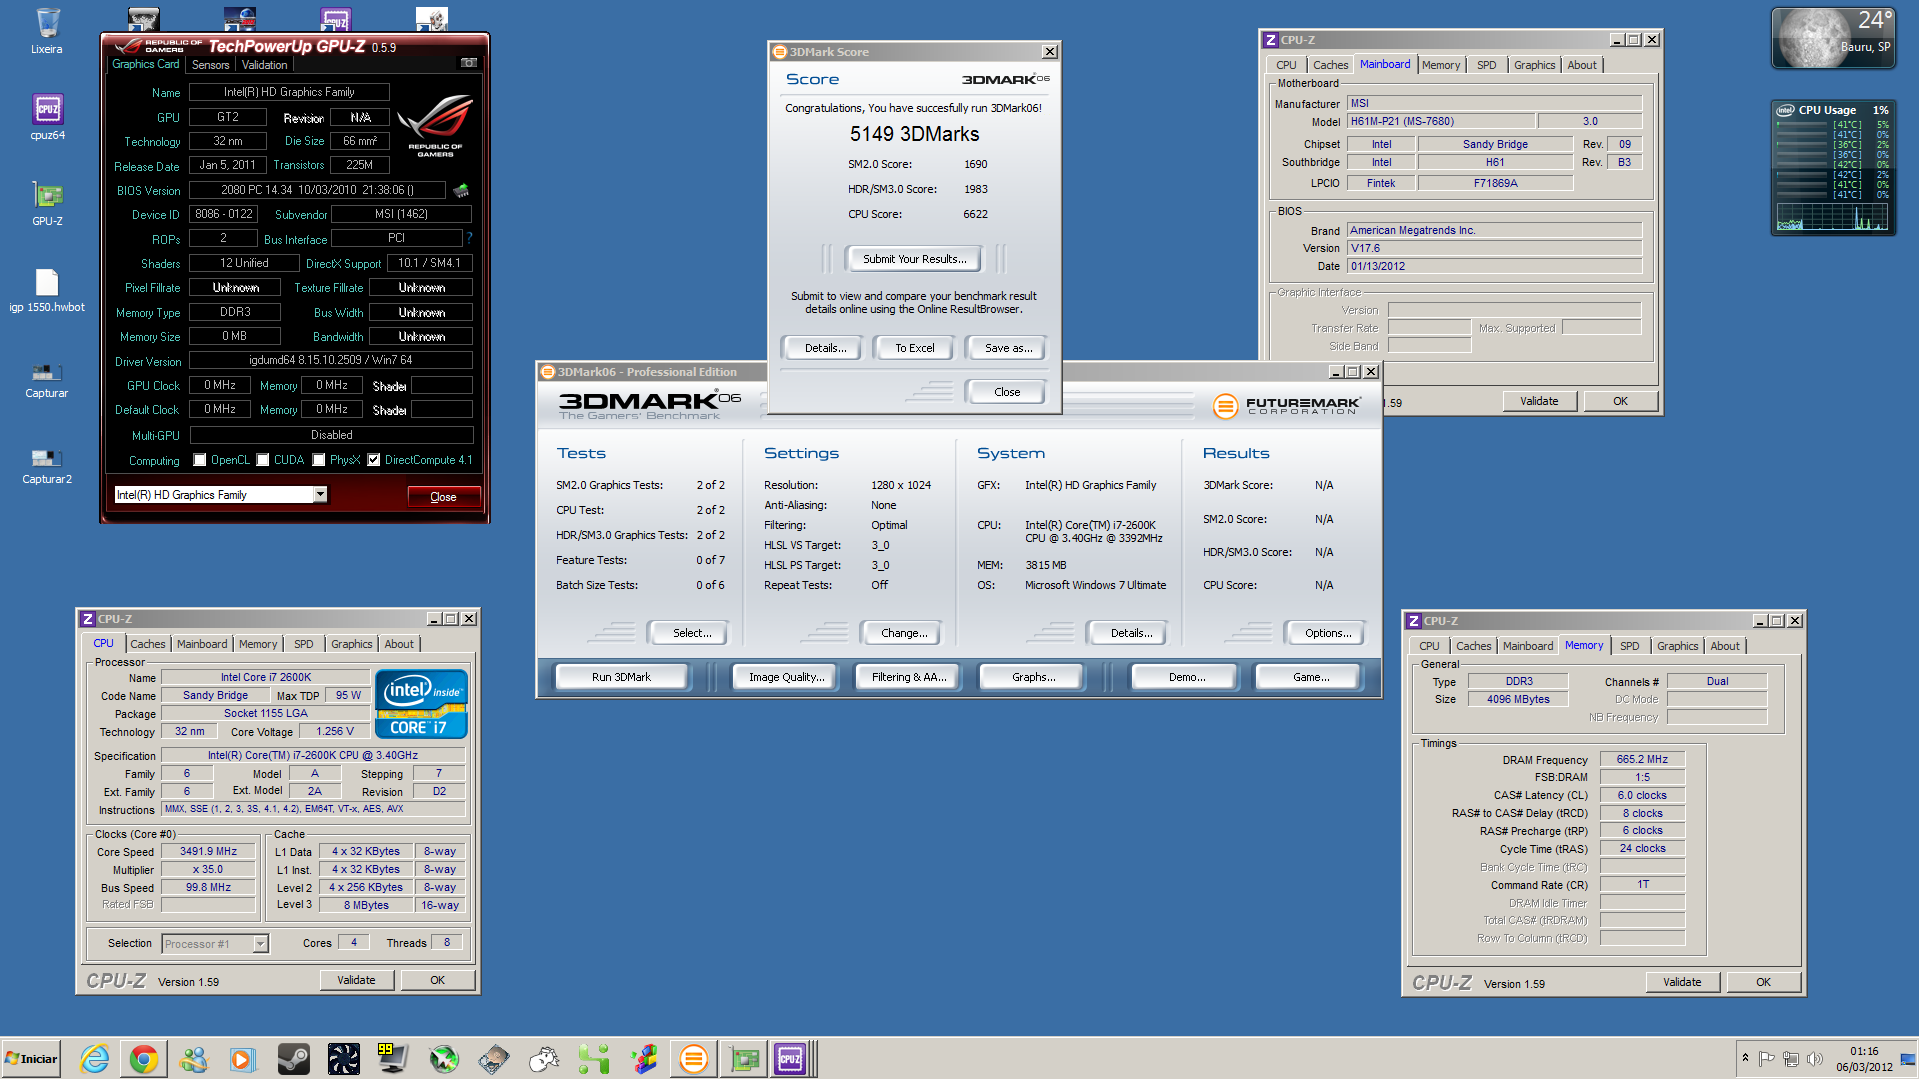
Task: Open the GPU-Z desktop shortcut
Action: coord(47,203)
